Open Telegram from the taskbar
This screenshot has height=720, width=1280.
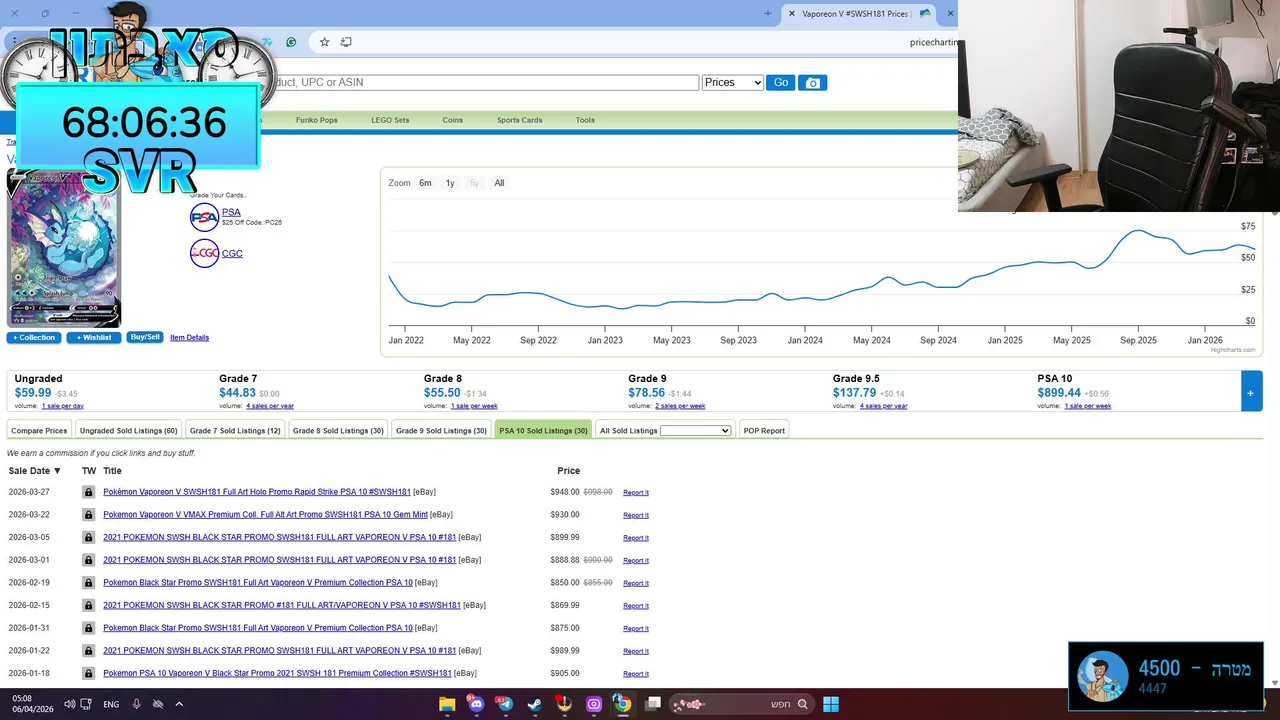[x=504, y=704]
